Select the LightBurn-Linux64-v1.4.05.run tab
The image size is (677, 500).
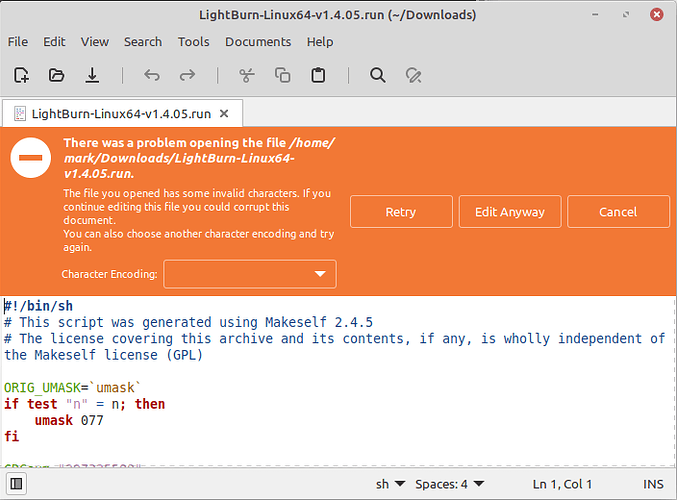[122, 114]
